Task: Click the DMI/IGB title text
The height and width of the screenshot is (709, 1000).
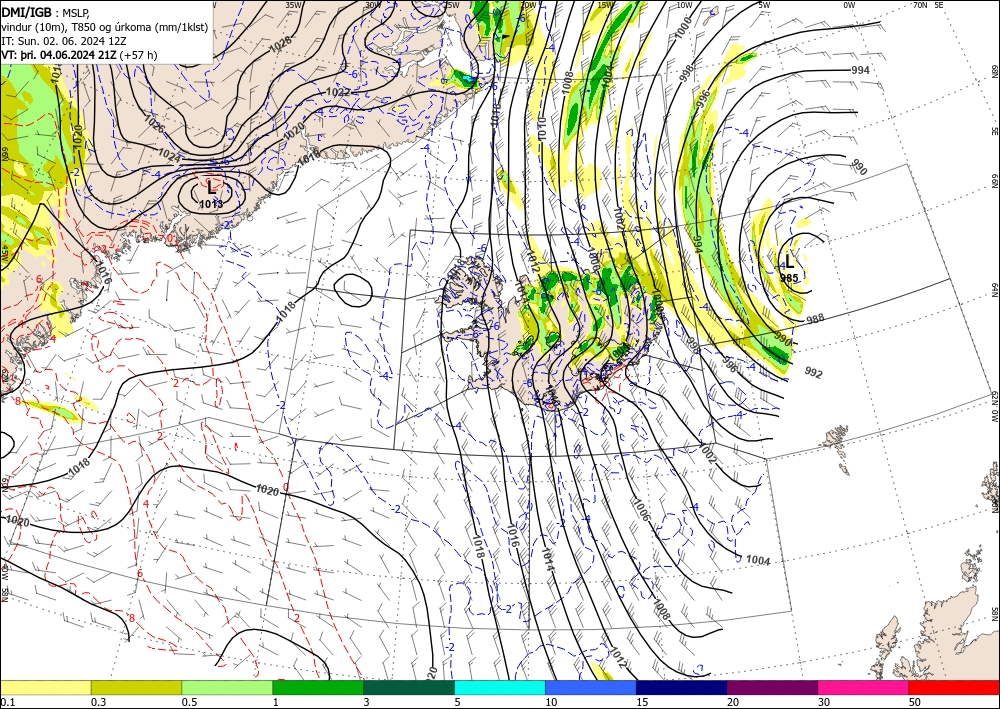Action: click(x=27, y=12)
